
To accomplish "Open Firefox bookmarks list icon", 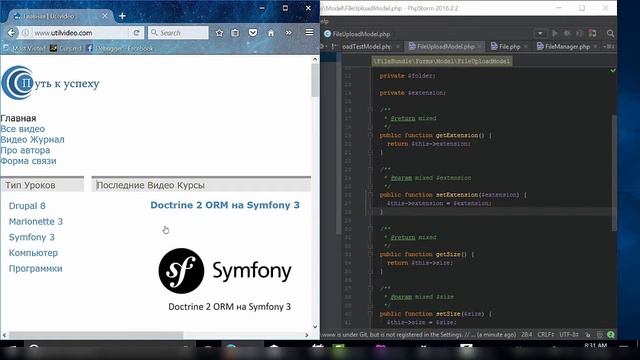I will pyautogui.click(x=235, y=33).
